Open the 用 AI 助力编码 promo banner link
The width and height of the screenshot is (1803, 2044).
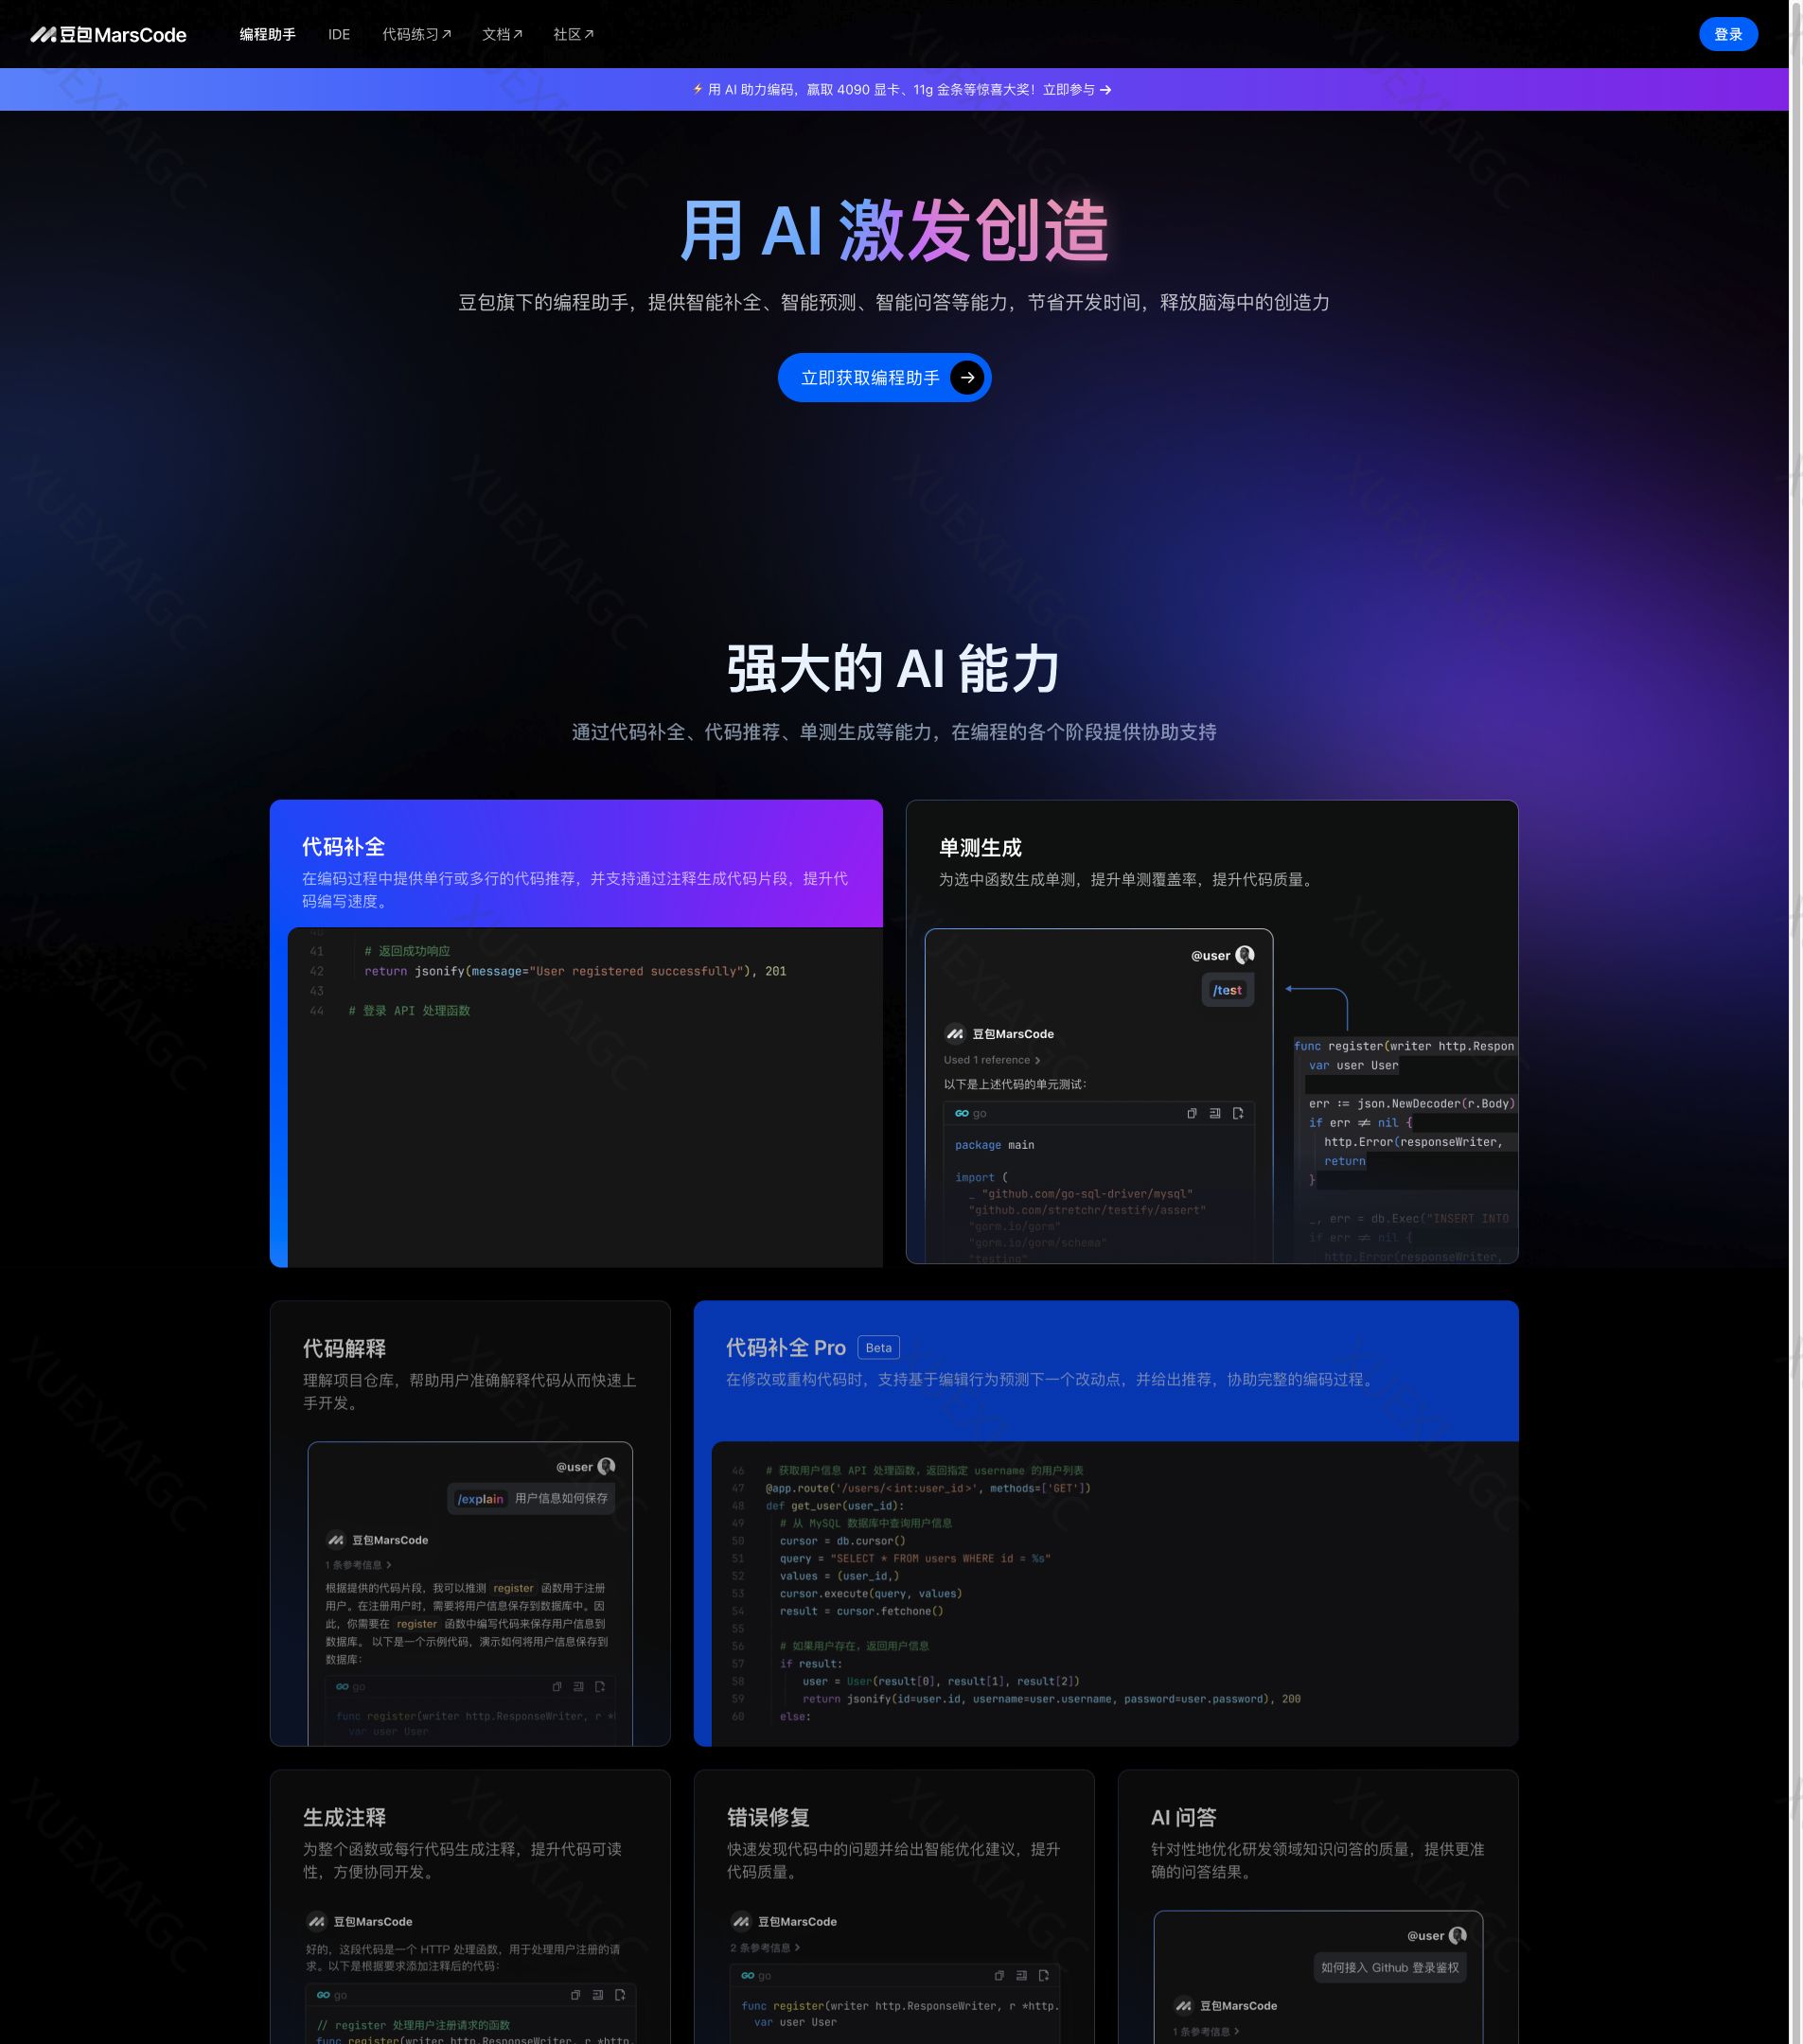coord(901,90)
